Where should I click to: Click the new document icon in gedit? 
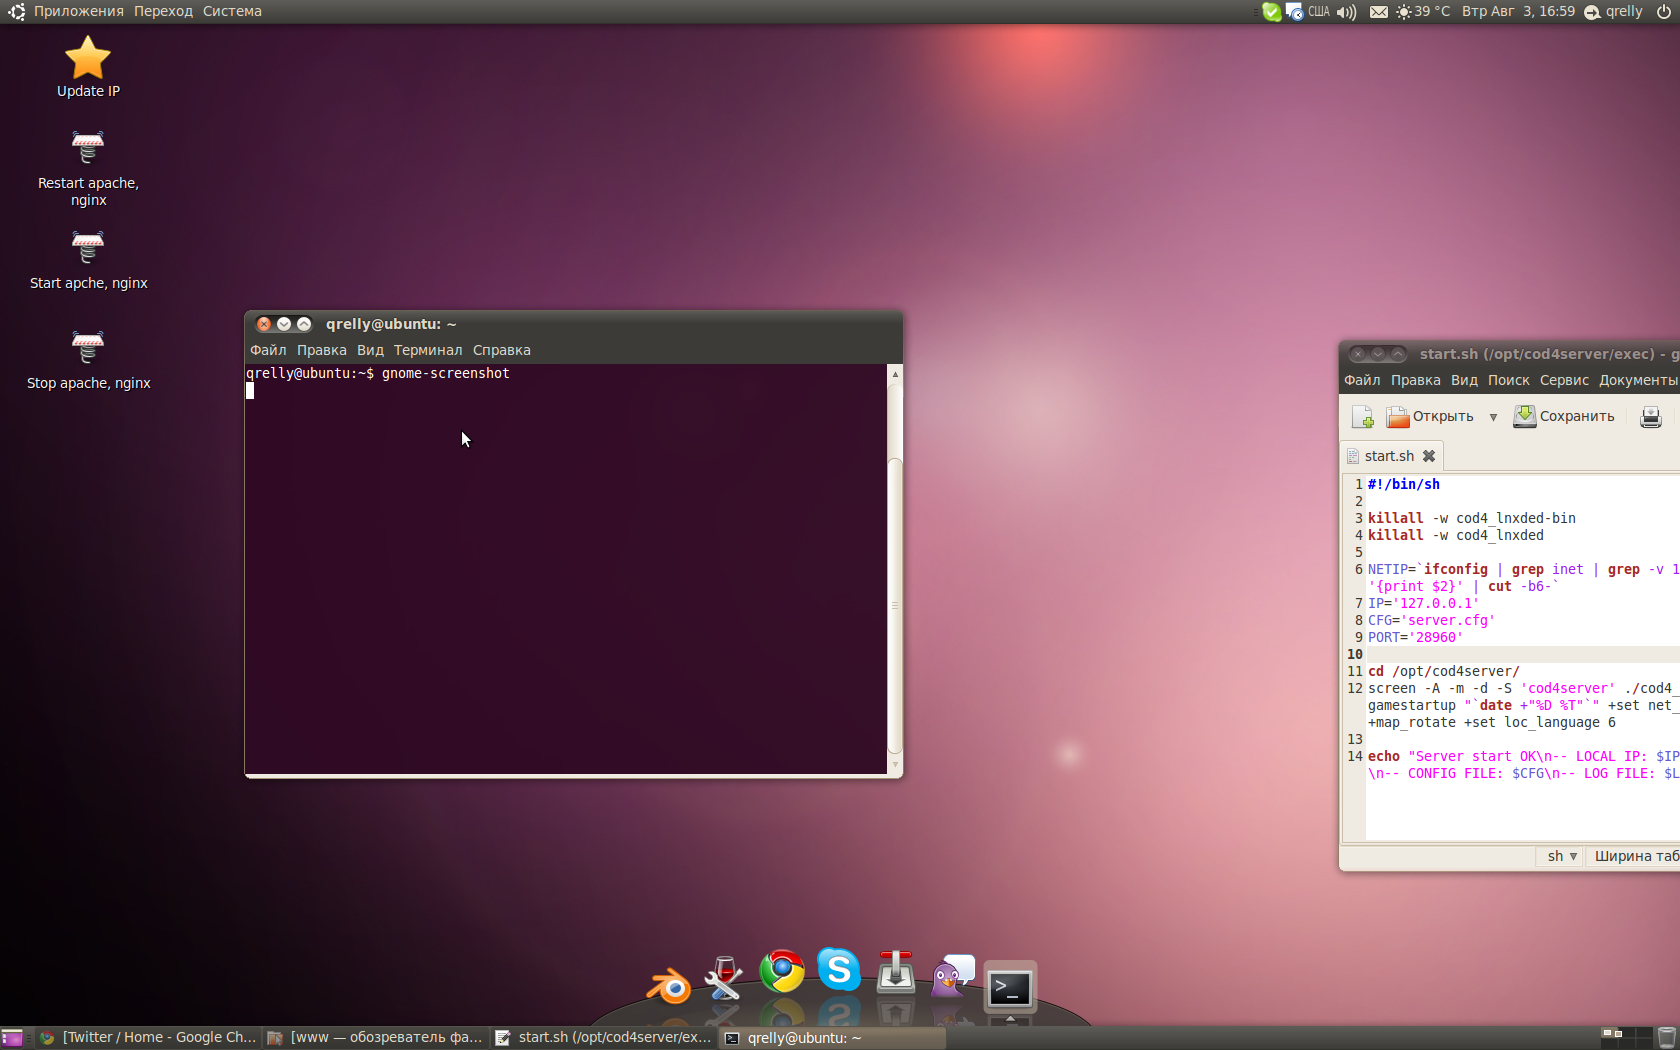[1362, 417]
